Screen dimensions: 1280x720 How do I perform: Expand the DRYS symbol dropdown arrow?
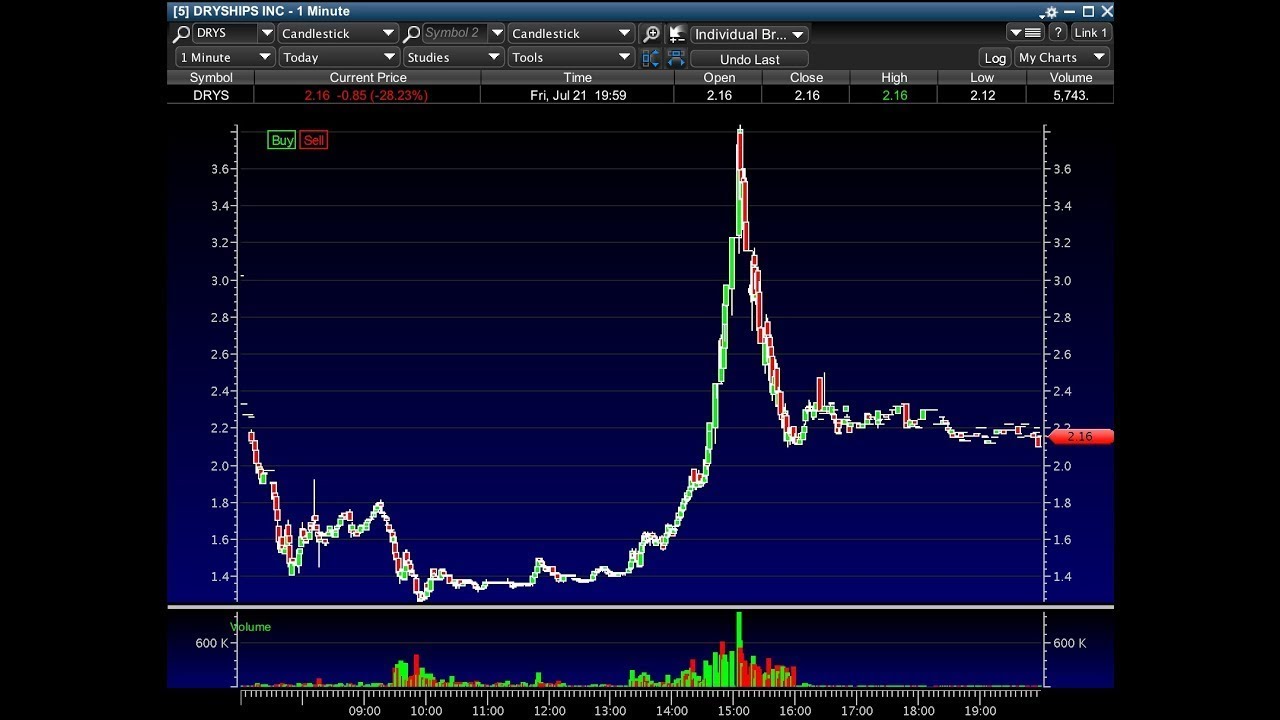point(265,33)
